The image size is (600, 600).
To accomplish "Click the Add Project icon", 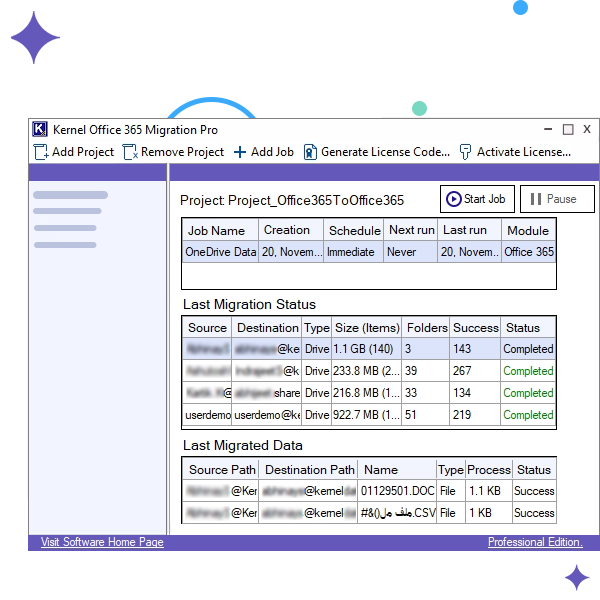I will pyautogui.click(x=41, y=152).
